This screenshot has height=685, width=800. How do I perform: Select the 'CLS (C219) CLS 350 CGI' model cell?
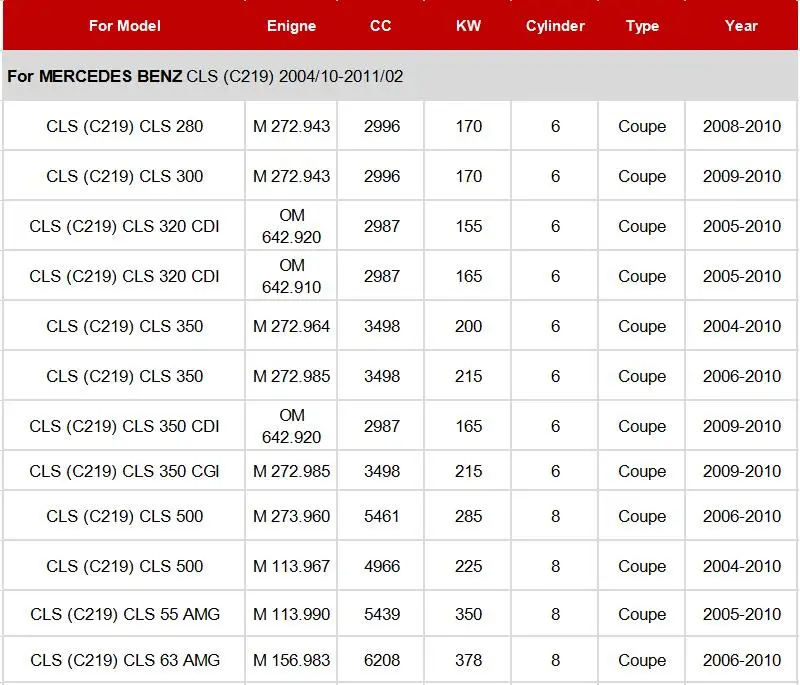[x=124, y=471]
